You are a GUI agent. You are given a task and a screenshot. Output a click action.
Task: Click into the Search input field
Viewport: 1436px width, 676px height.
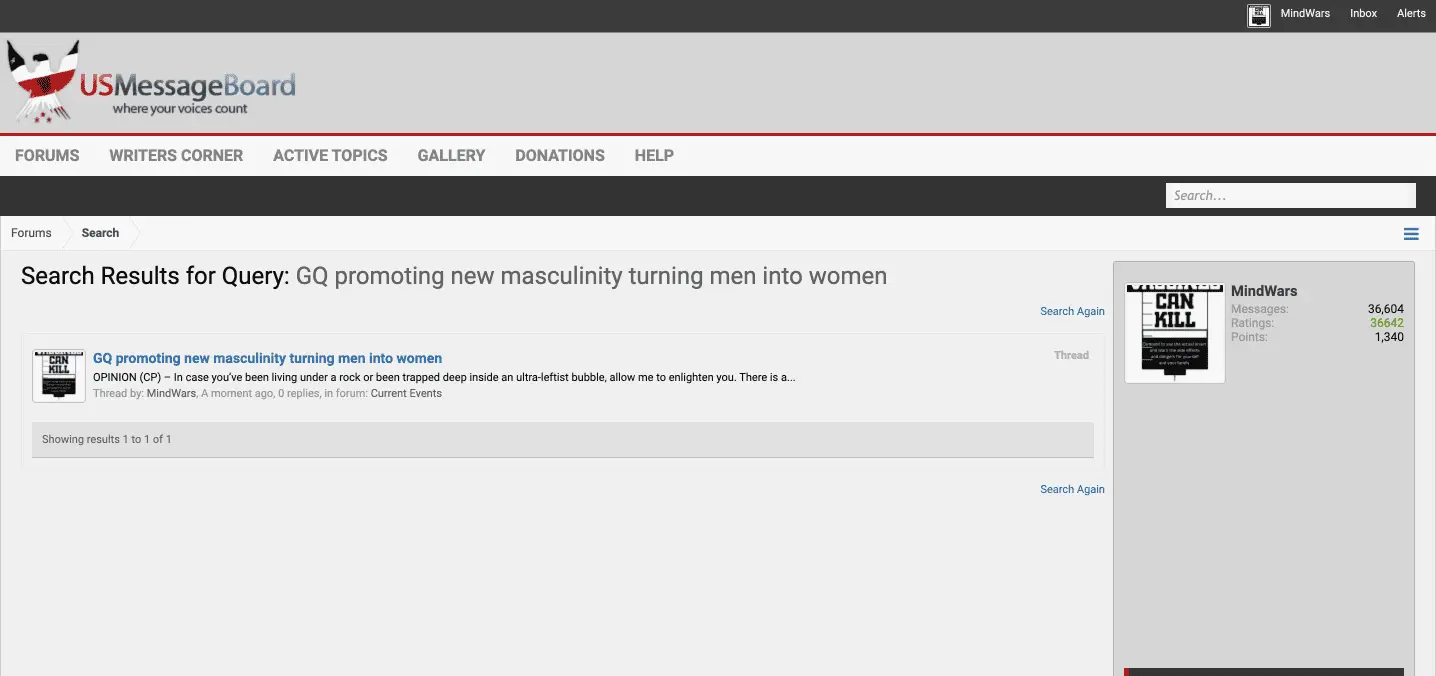[x=1290, y=196]
